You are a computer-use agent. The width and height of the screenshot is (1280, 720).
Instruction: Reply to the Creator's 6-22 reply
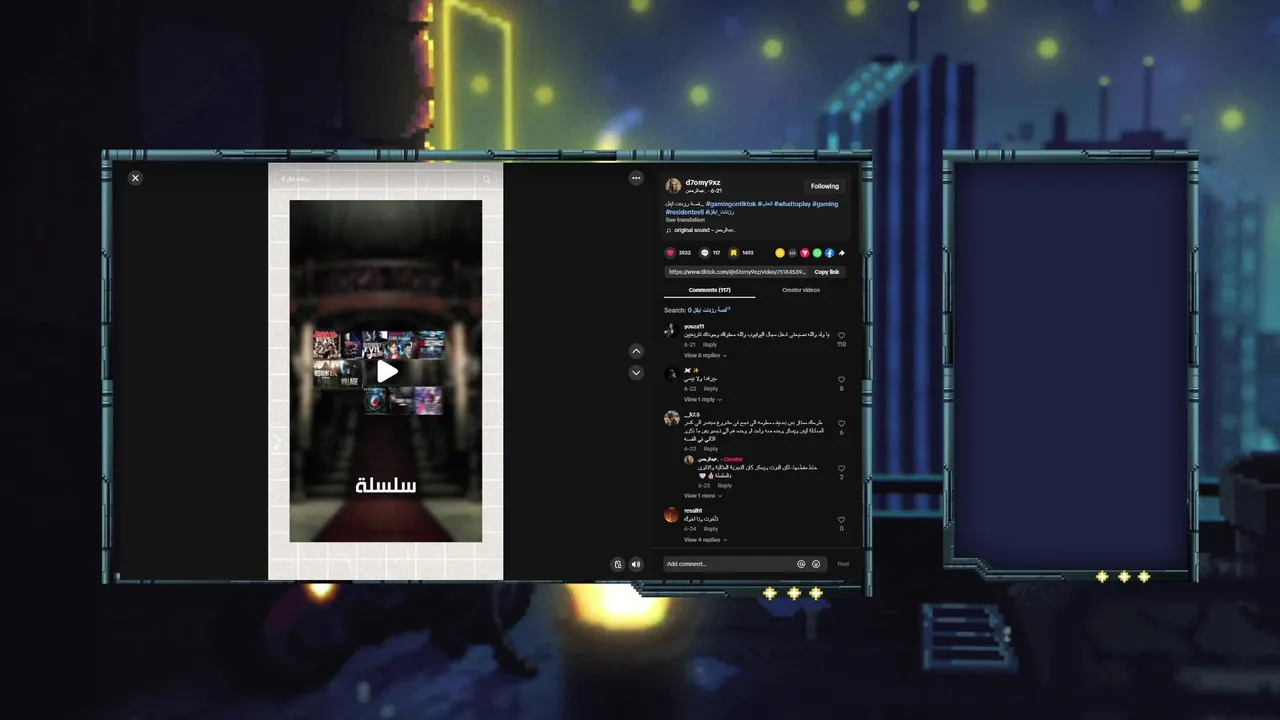(x=724, y=485)
